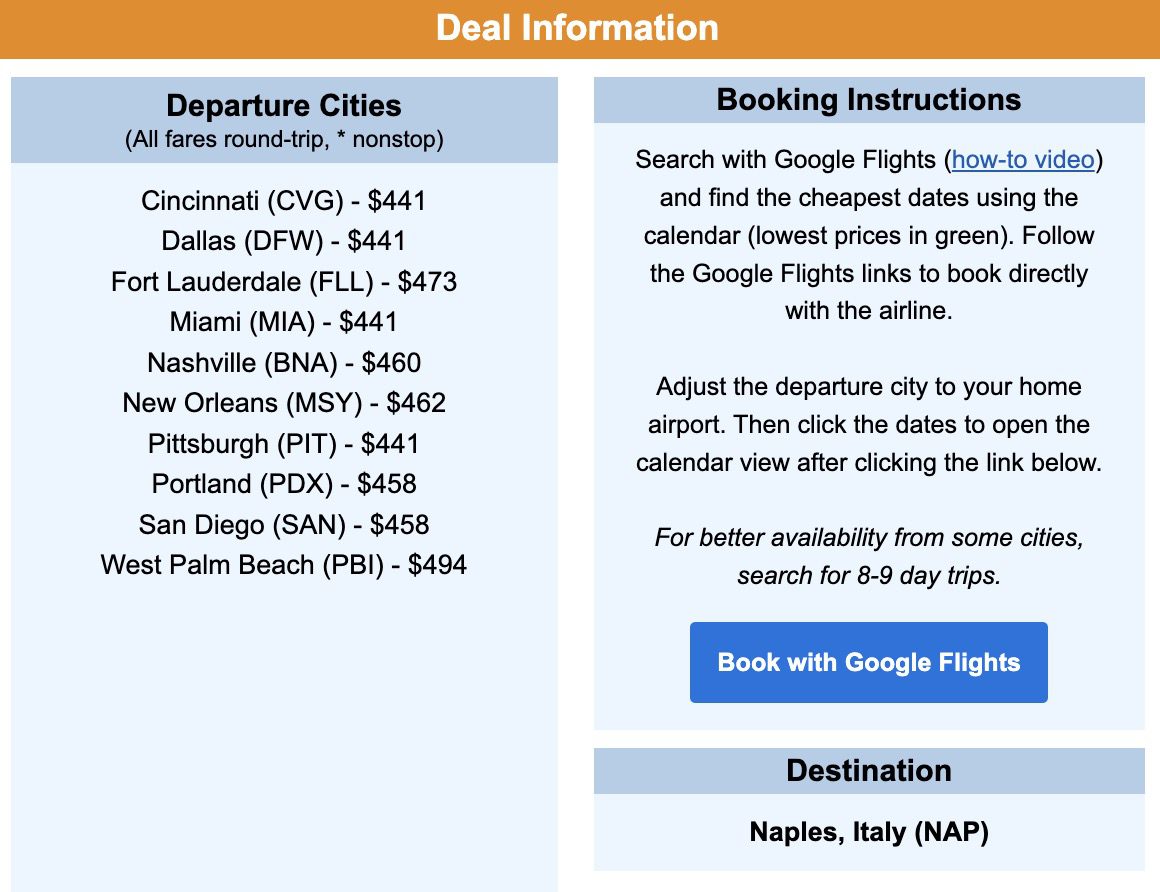Click the Fort Lauderdale (FLL) fare entry
The image size is (1160, 892).
coord(283,282)
